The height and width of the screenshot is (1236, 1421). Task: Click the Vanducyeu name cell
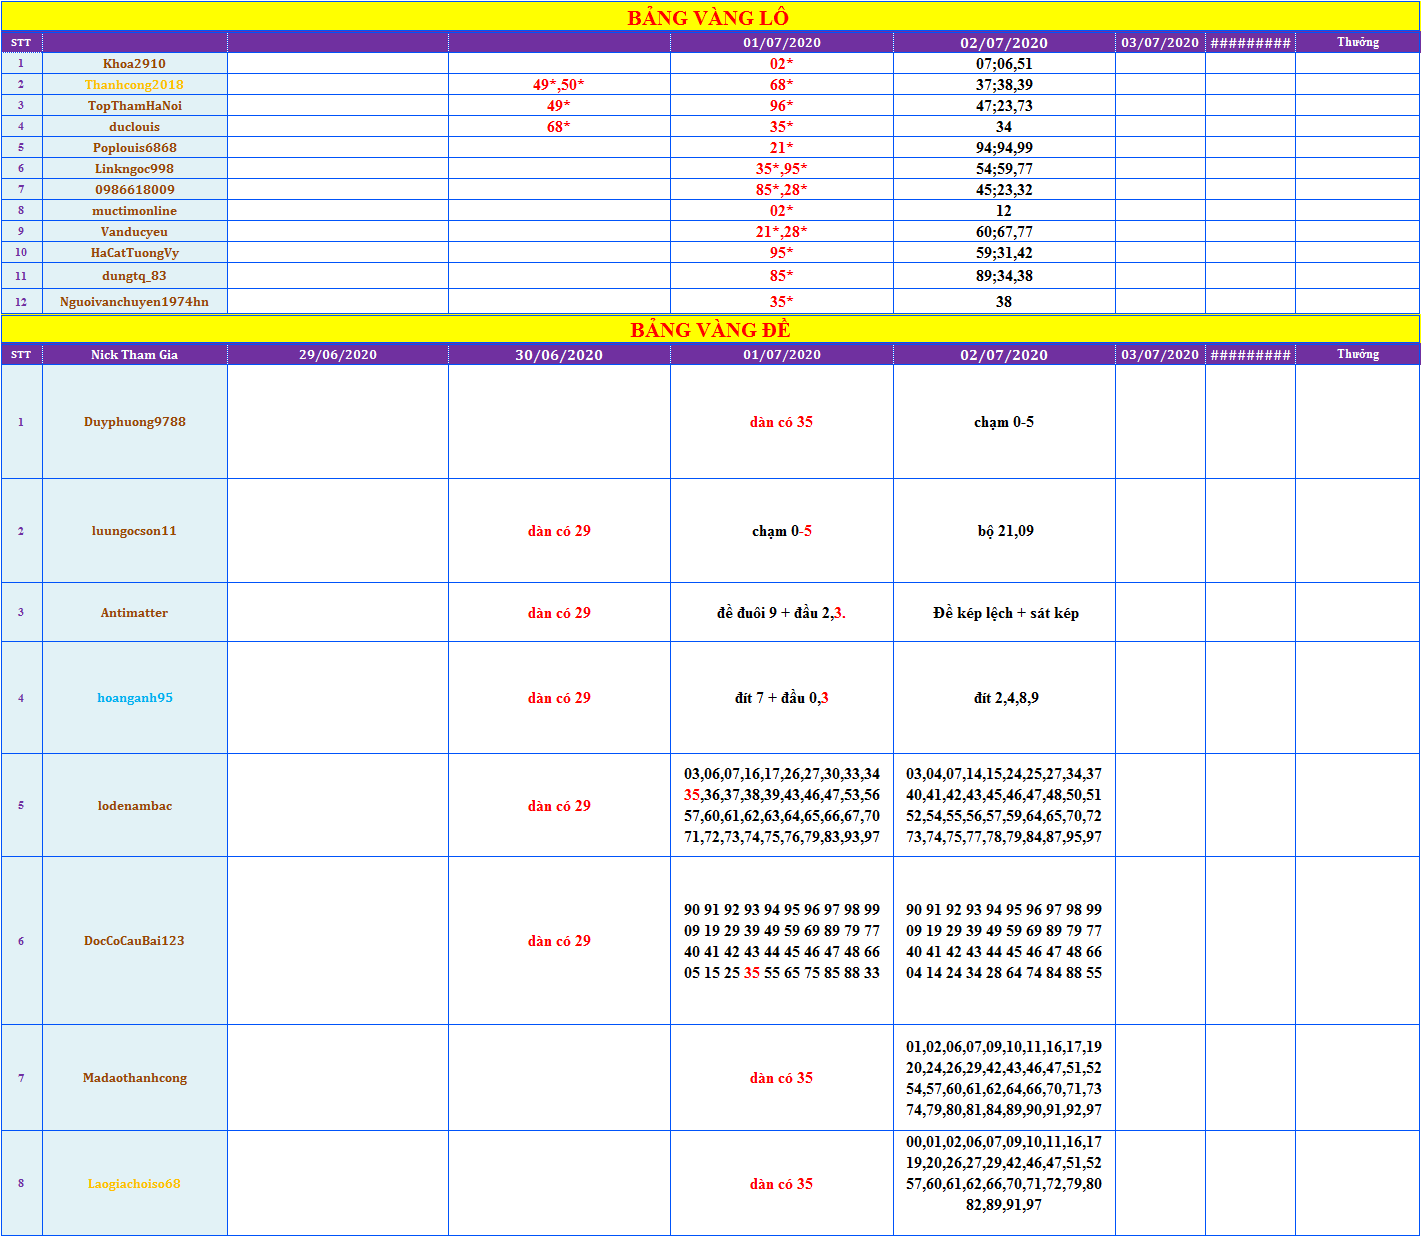click(x=135, y=231)
